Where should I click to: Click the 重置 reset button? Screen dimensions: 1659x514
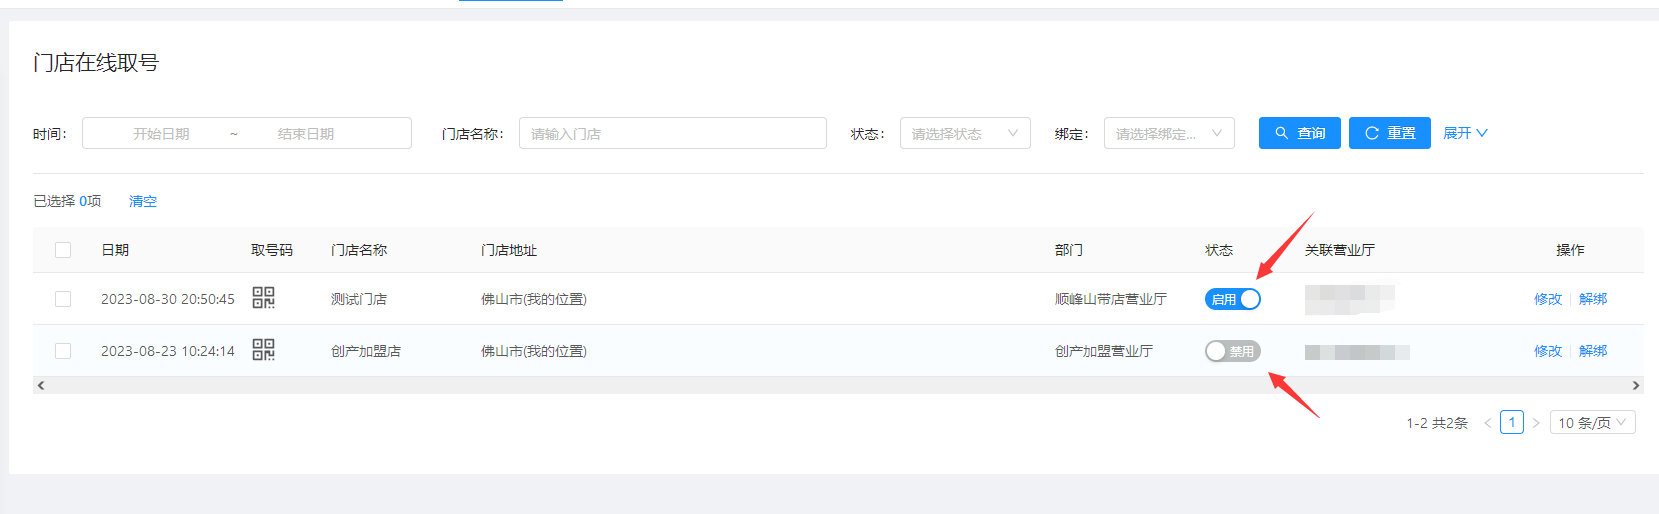(x=1390, y=133)
